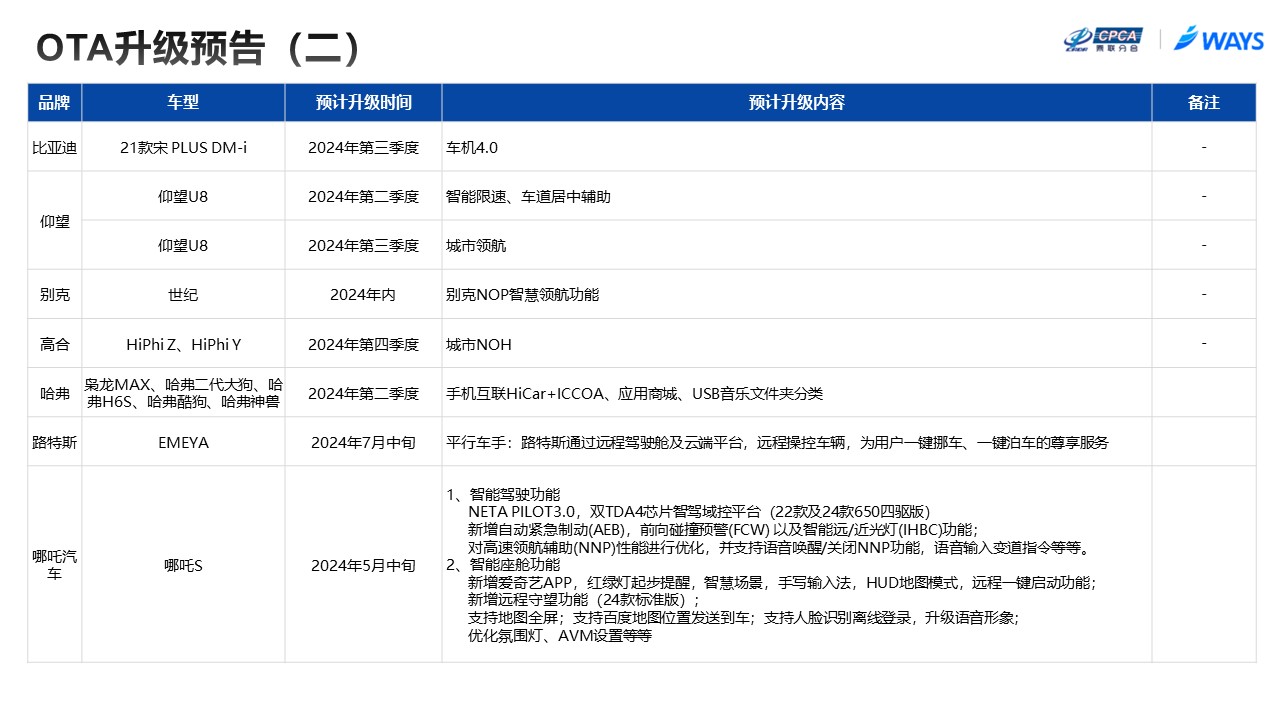Image resolution: width=1280 pixels, height=720 pixels.
Task: Select the HiPhi Z、HiPhi Y cell
Action: click(x=183, y=343)
